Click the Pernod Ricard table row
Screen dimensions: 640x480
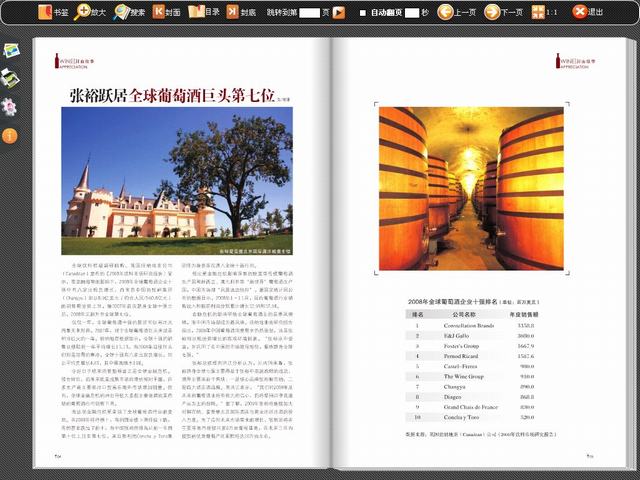[x=472, y=356]
